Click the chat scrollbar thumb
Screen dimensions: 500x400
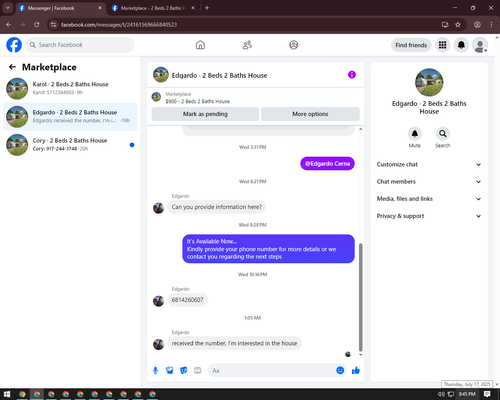[360, 297]
